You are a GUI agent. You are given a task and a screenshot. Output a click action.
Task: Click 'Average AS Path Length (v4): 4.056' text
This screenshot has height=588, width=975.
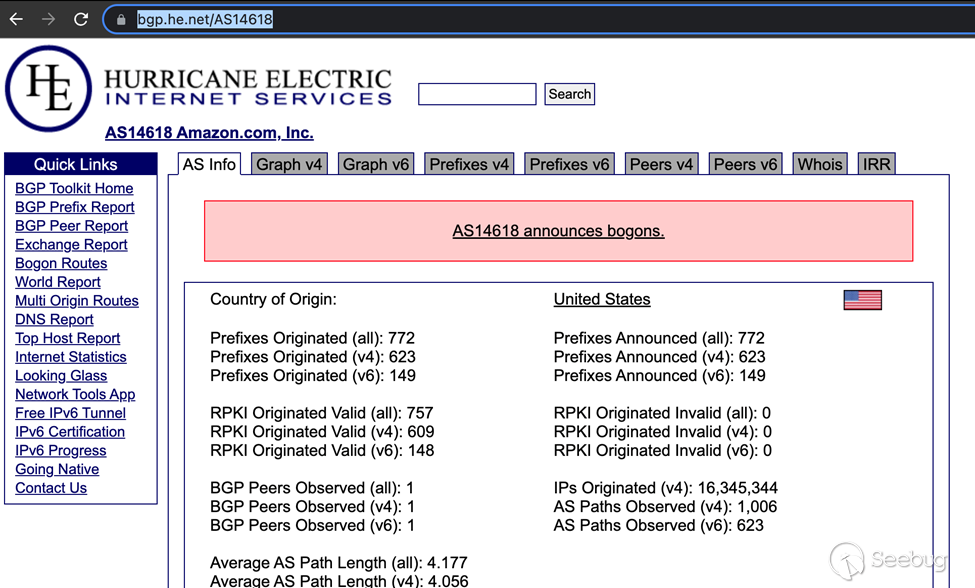tap(340, 581)
